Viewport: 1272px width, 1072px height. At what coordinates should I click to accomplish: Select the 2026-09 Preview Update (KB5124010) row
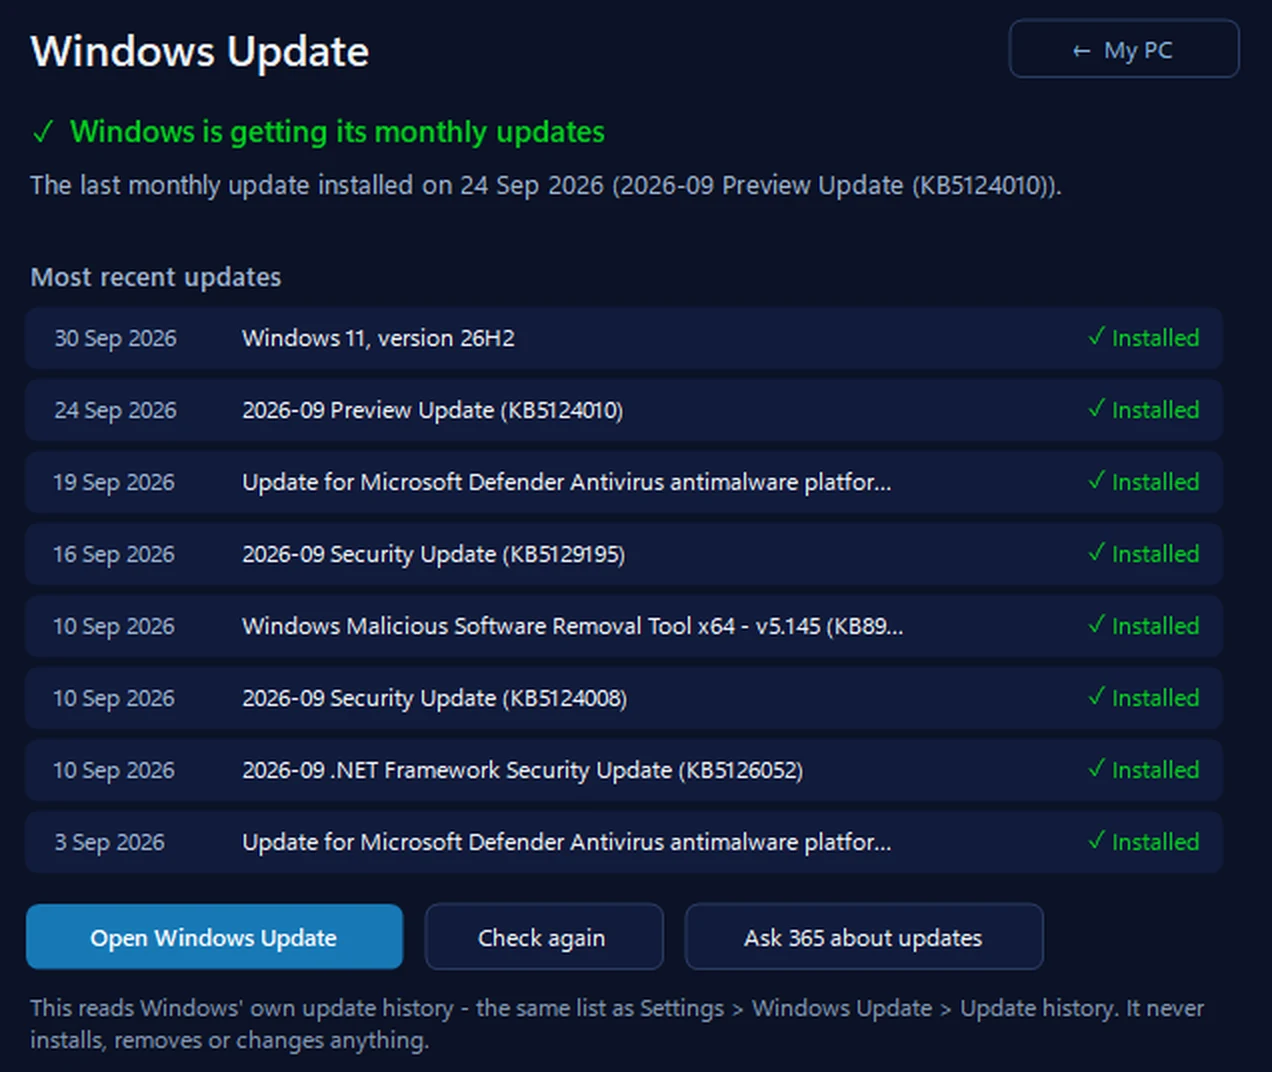click(x=624, y=410)
